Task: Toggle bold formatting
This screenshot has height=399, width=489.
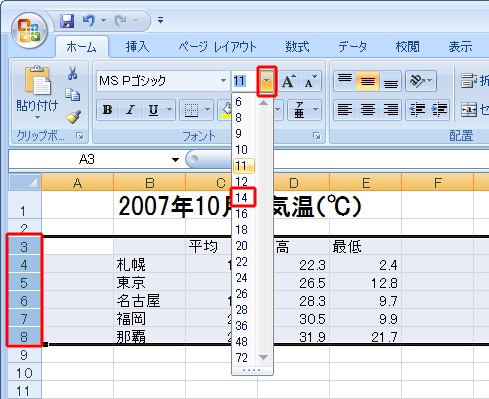Action: tap(108, 110)
